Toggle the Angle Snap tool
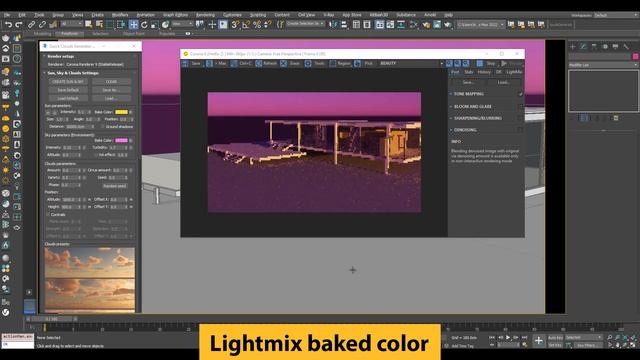Screen dimensions: 640x360 click(x=246, y=25)
